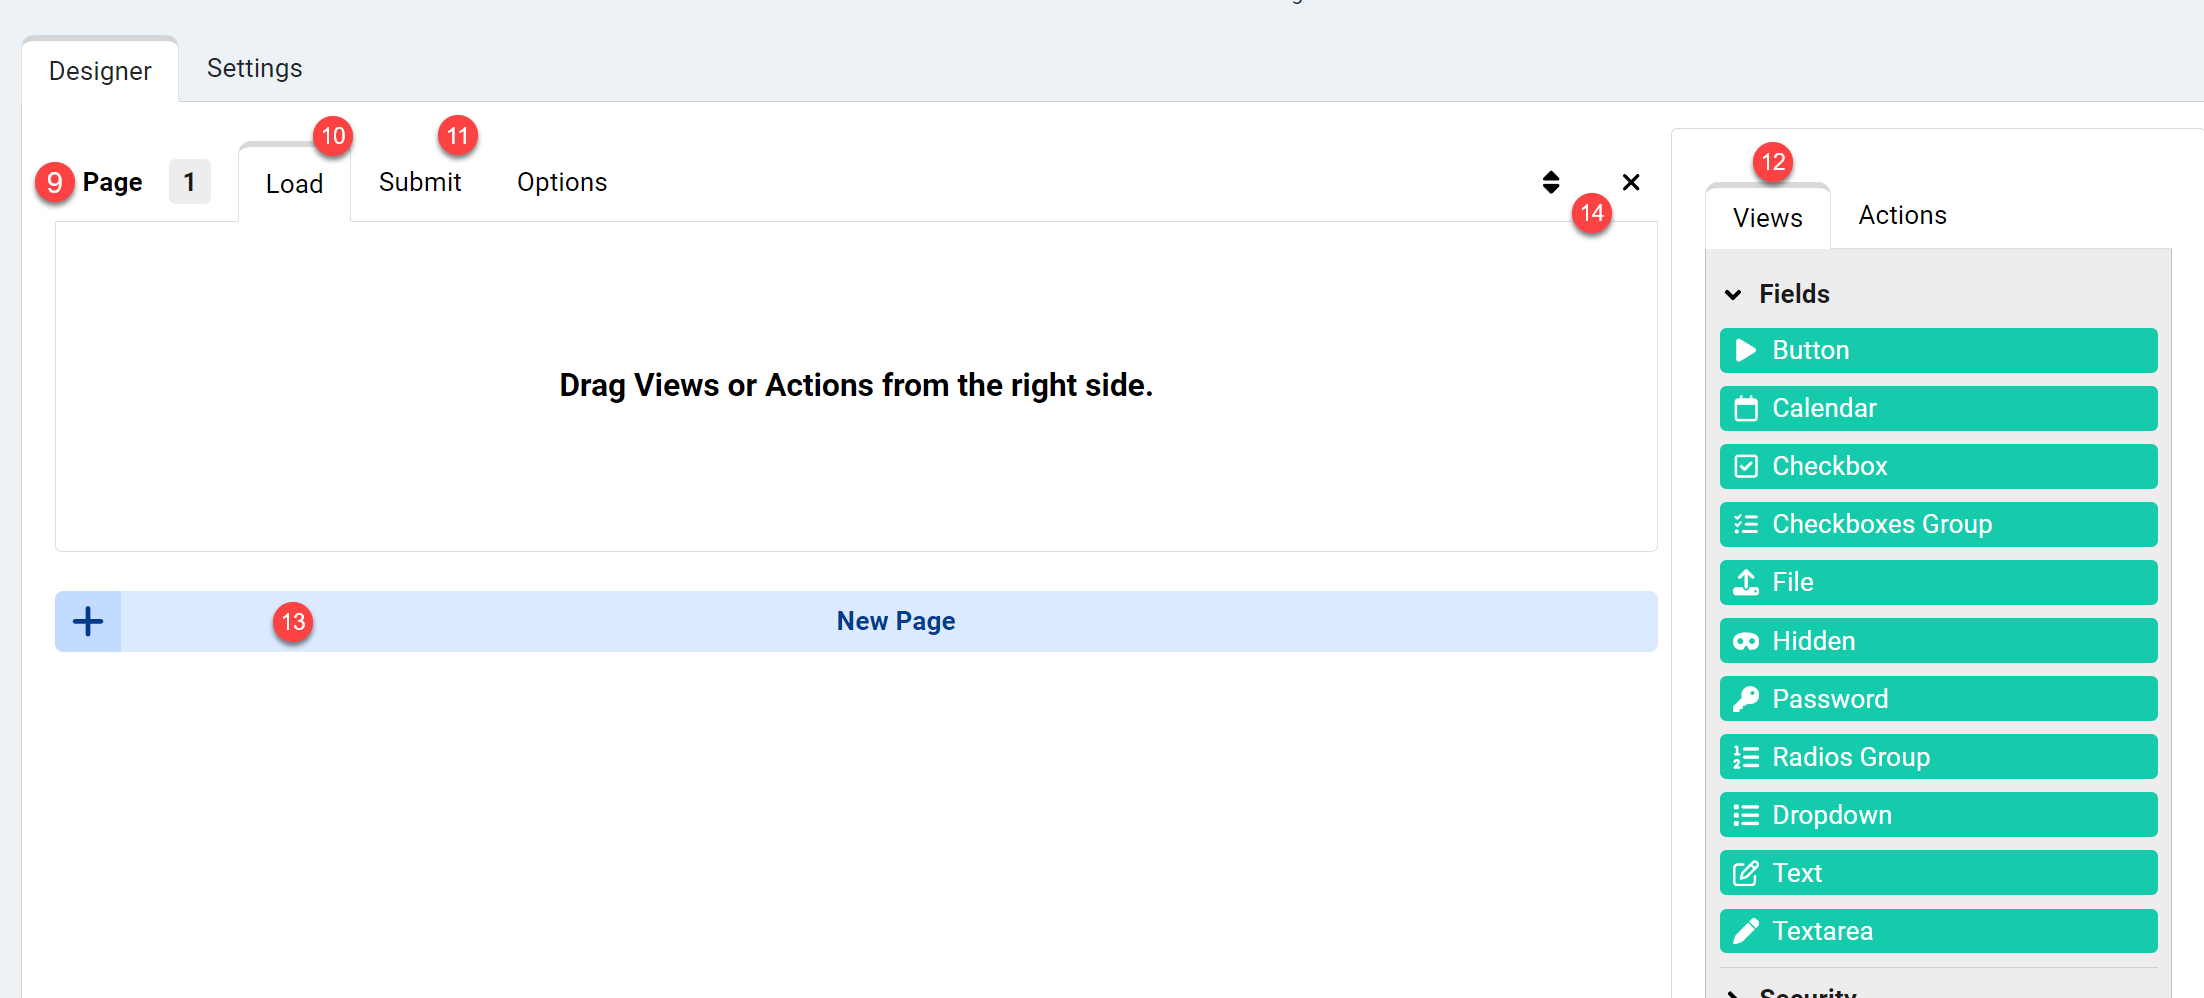
Task: Click the plus icon beside New Page
Action: [x=88, y=622]
